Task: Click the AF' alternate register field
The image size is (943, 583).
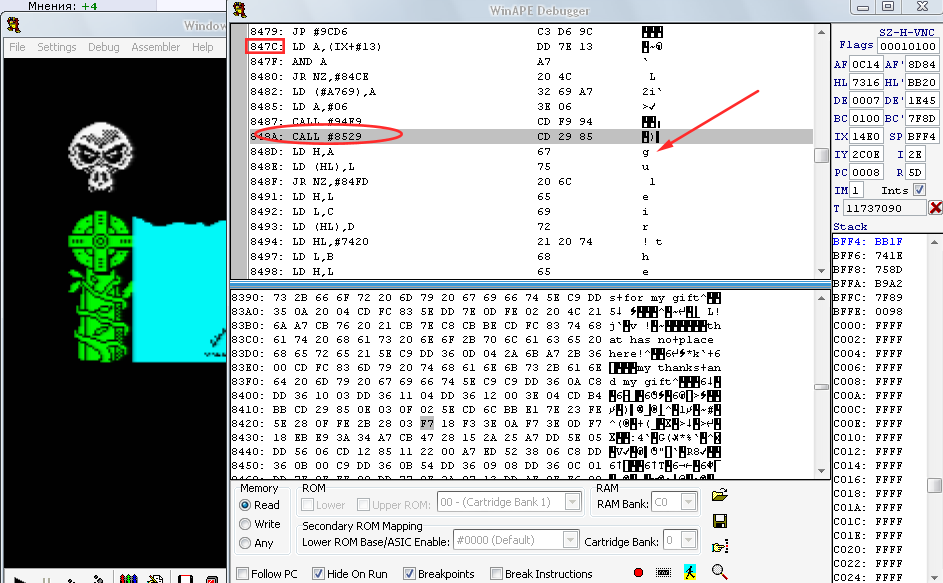Action: (x=921, y=64)
